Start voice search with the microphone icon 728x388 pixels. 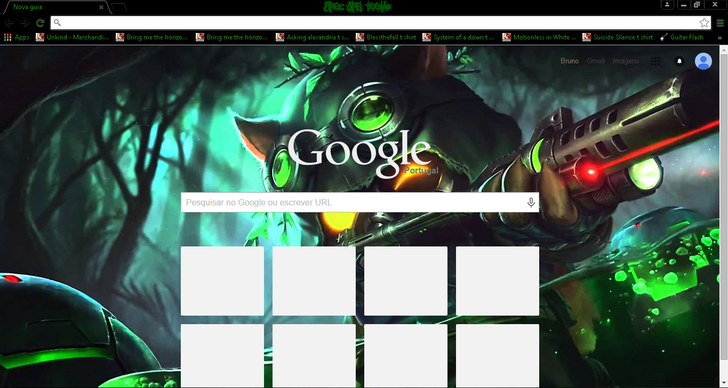[531, 202]
